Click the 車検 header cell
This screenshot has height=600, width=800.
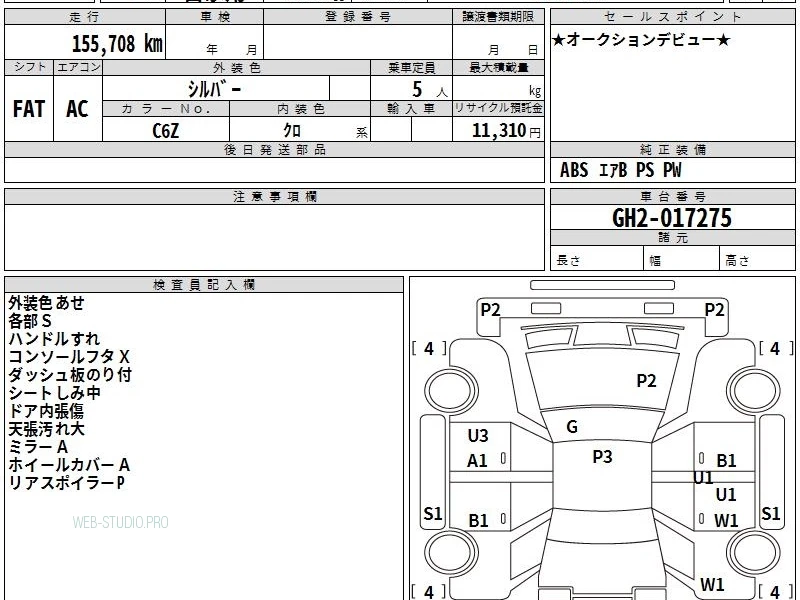215,17
